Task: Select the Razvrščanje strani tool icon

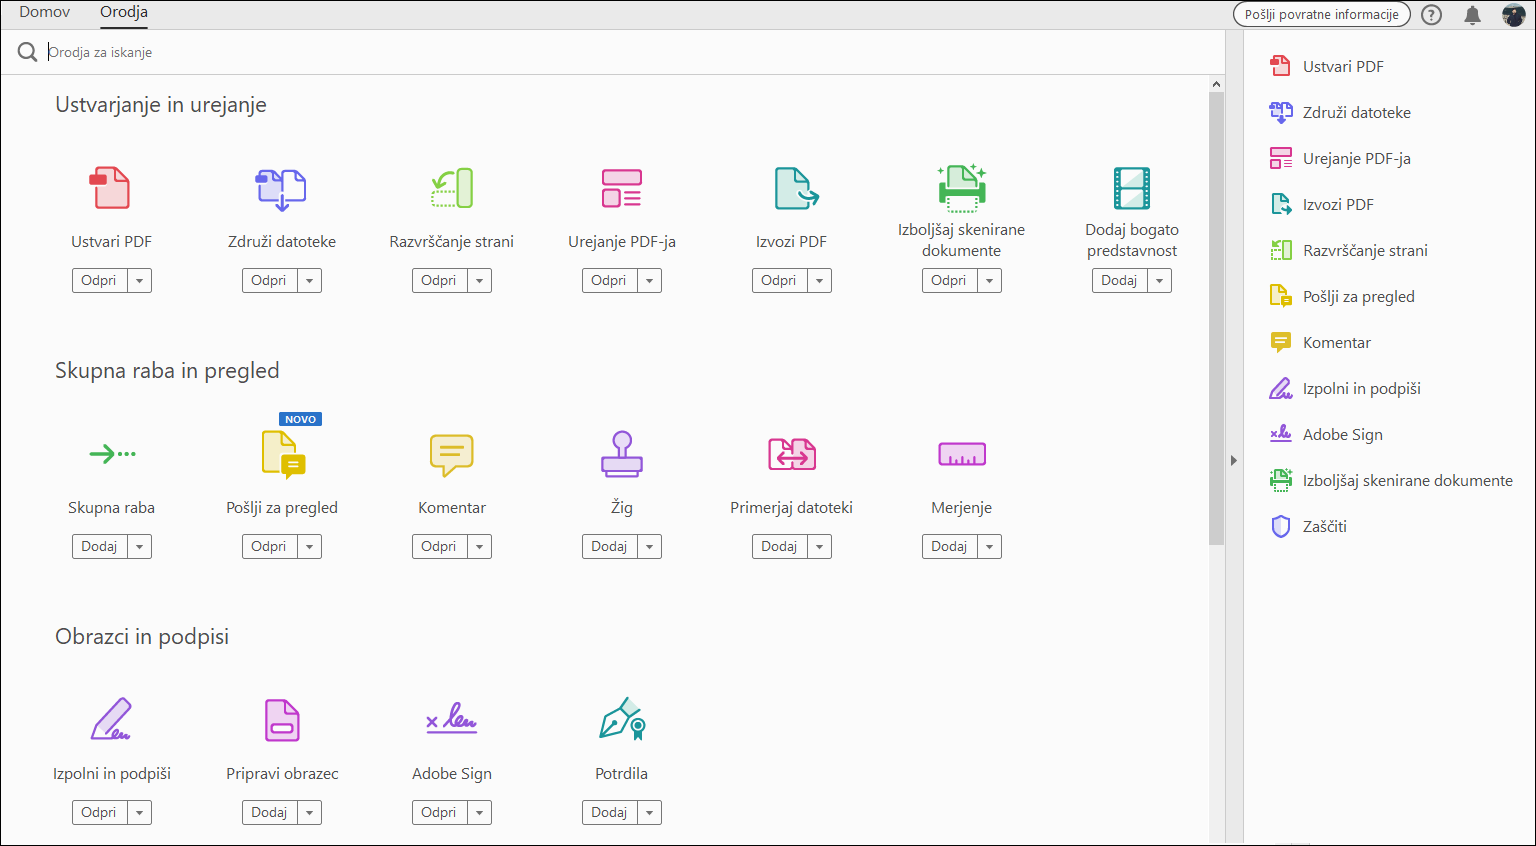Action: (x=452, y=188)
